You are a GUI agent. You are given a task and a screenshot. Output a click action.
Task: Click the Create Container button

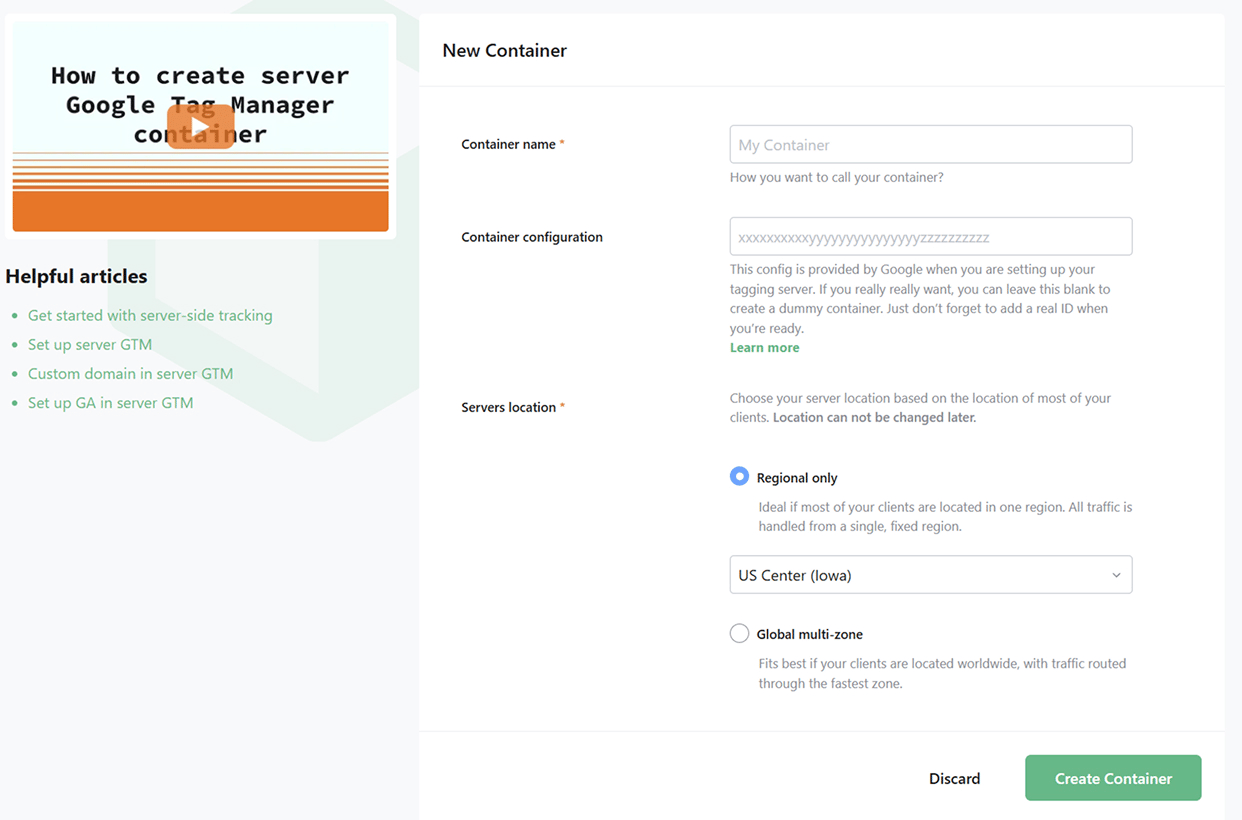click(x=1113, y=778)
